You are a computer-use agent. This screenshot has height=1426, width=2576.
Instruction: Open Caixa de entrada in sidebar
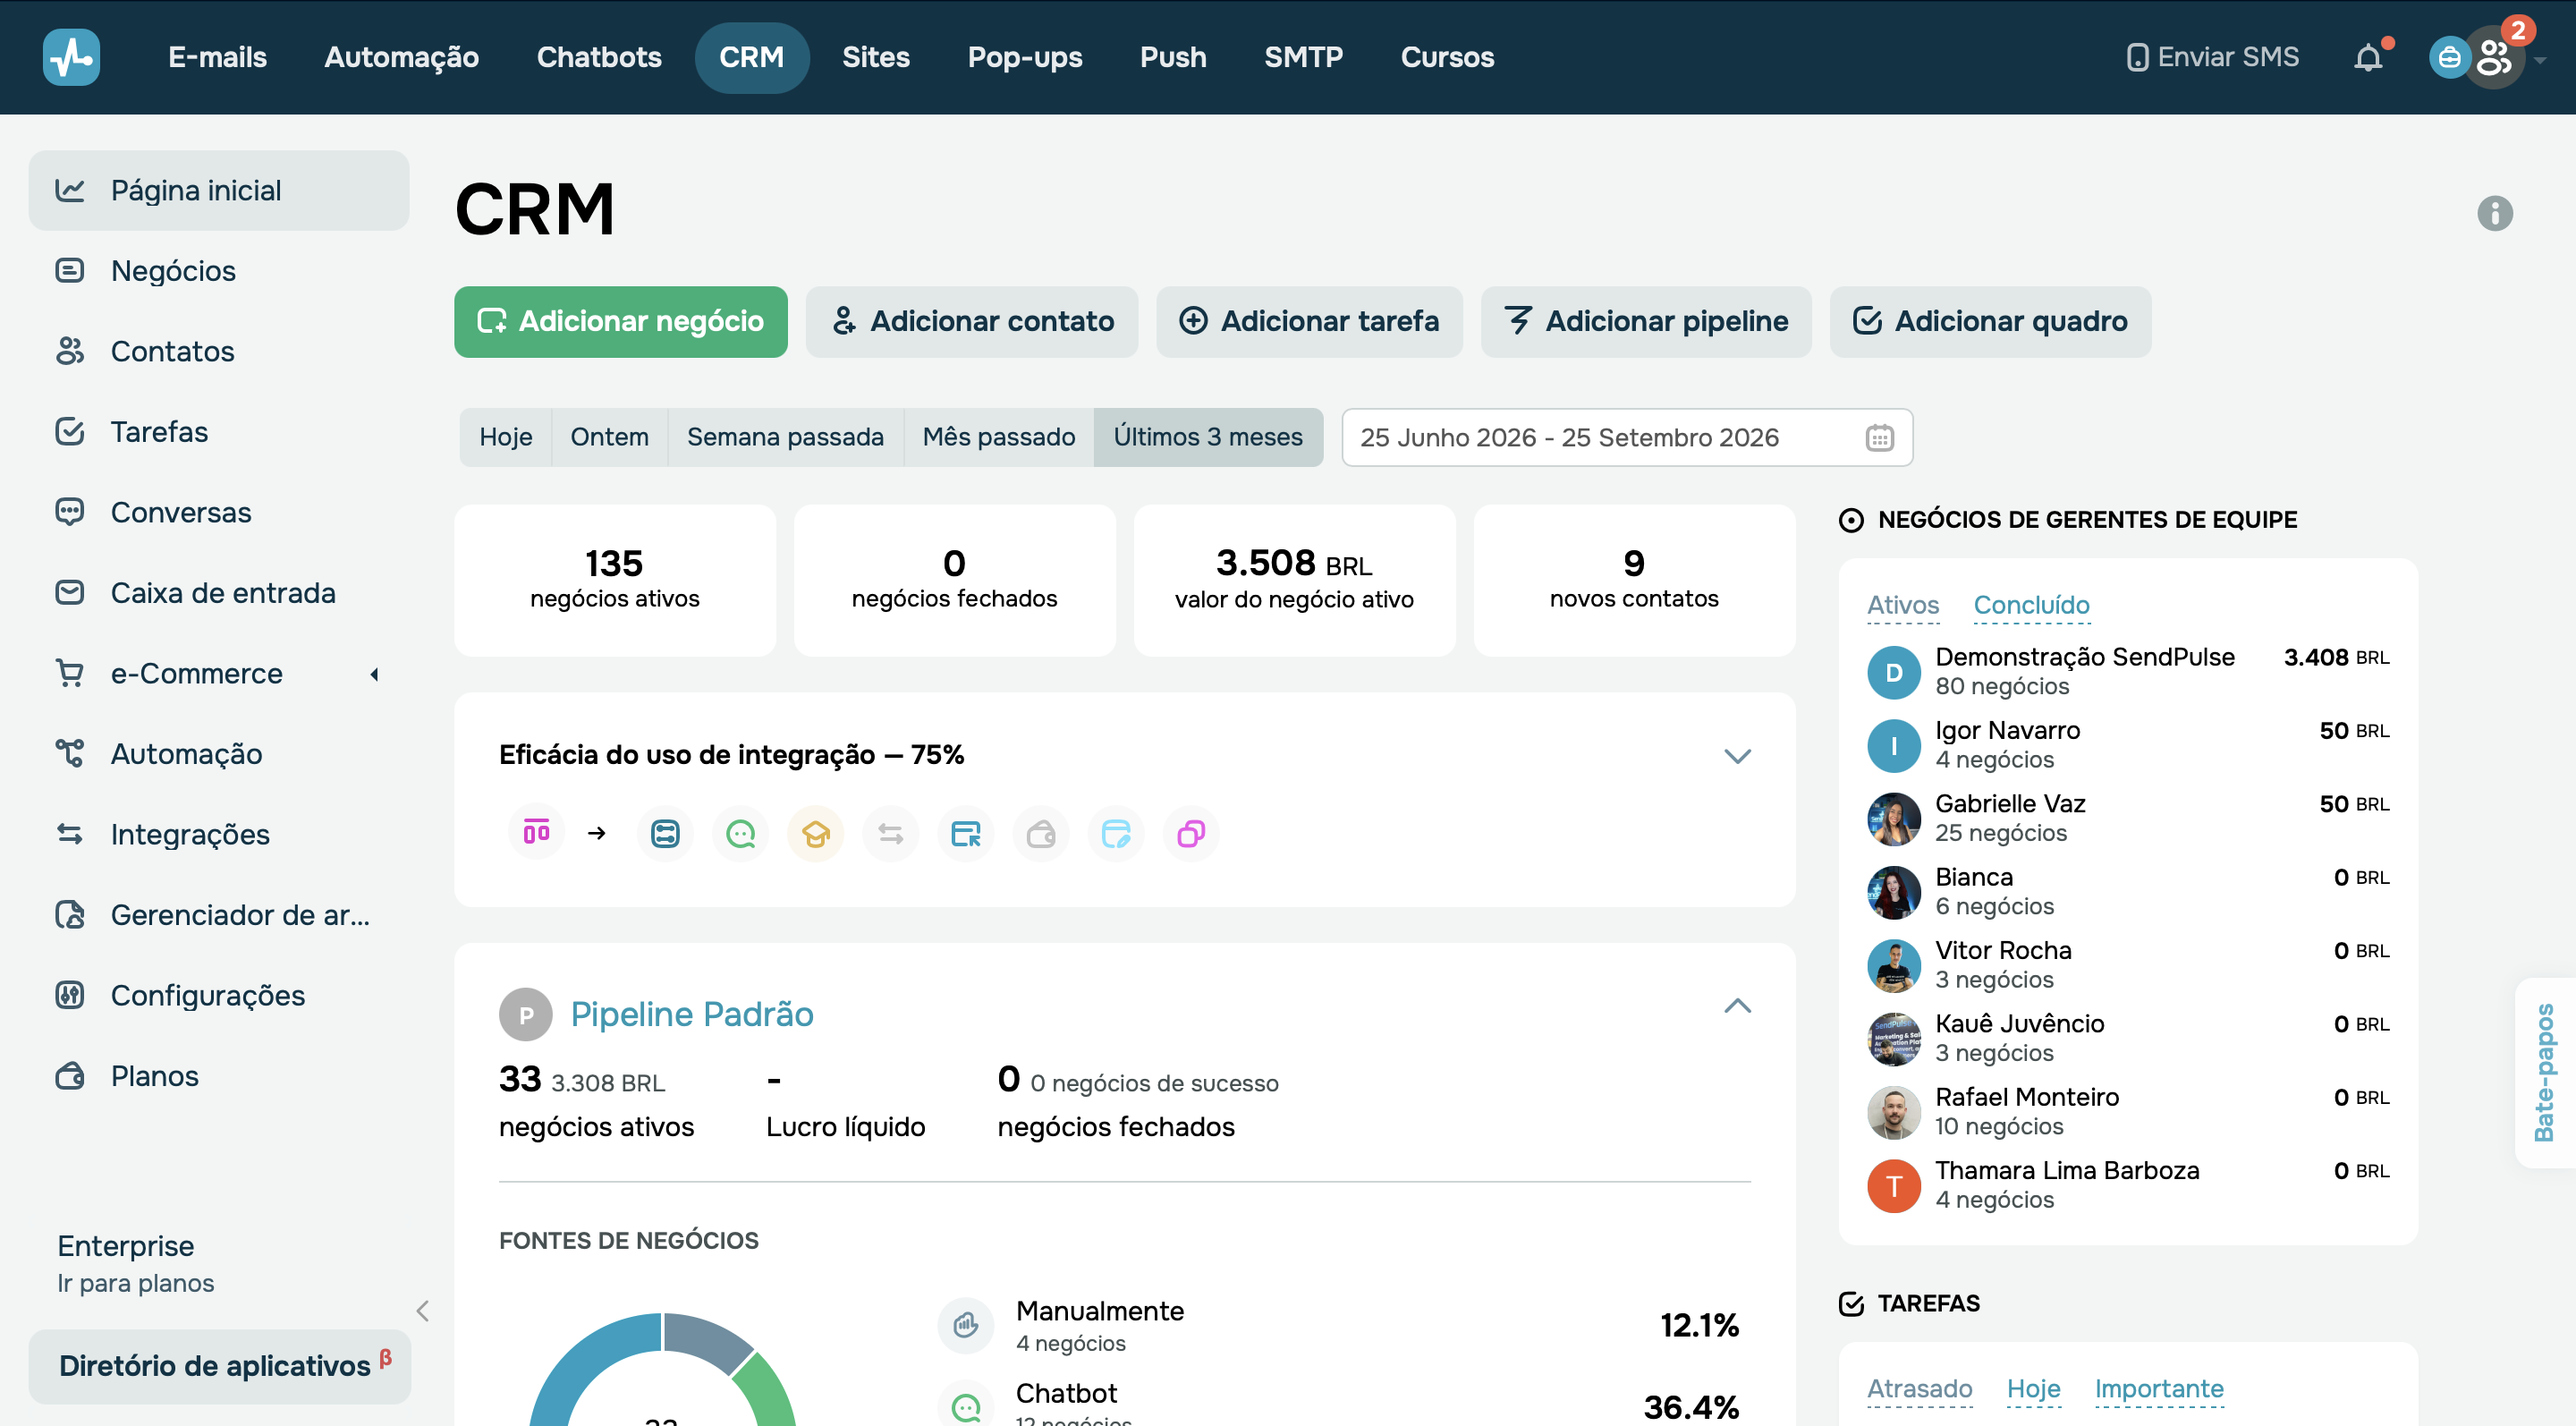point(219,593)
